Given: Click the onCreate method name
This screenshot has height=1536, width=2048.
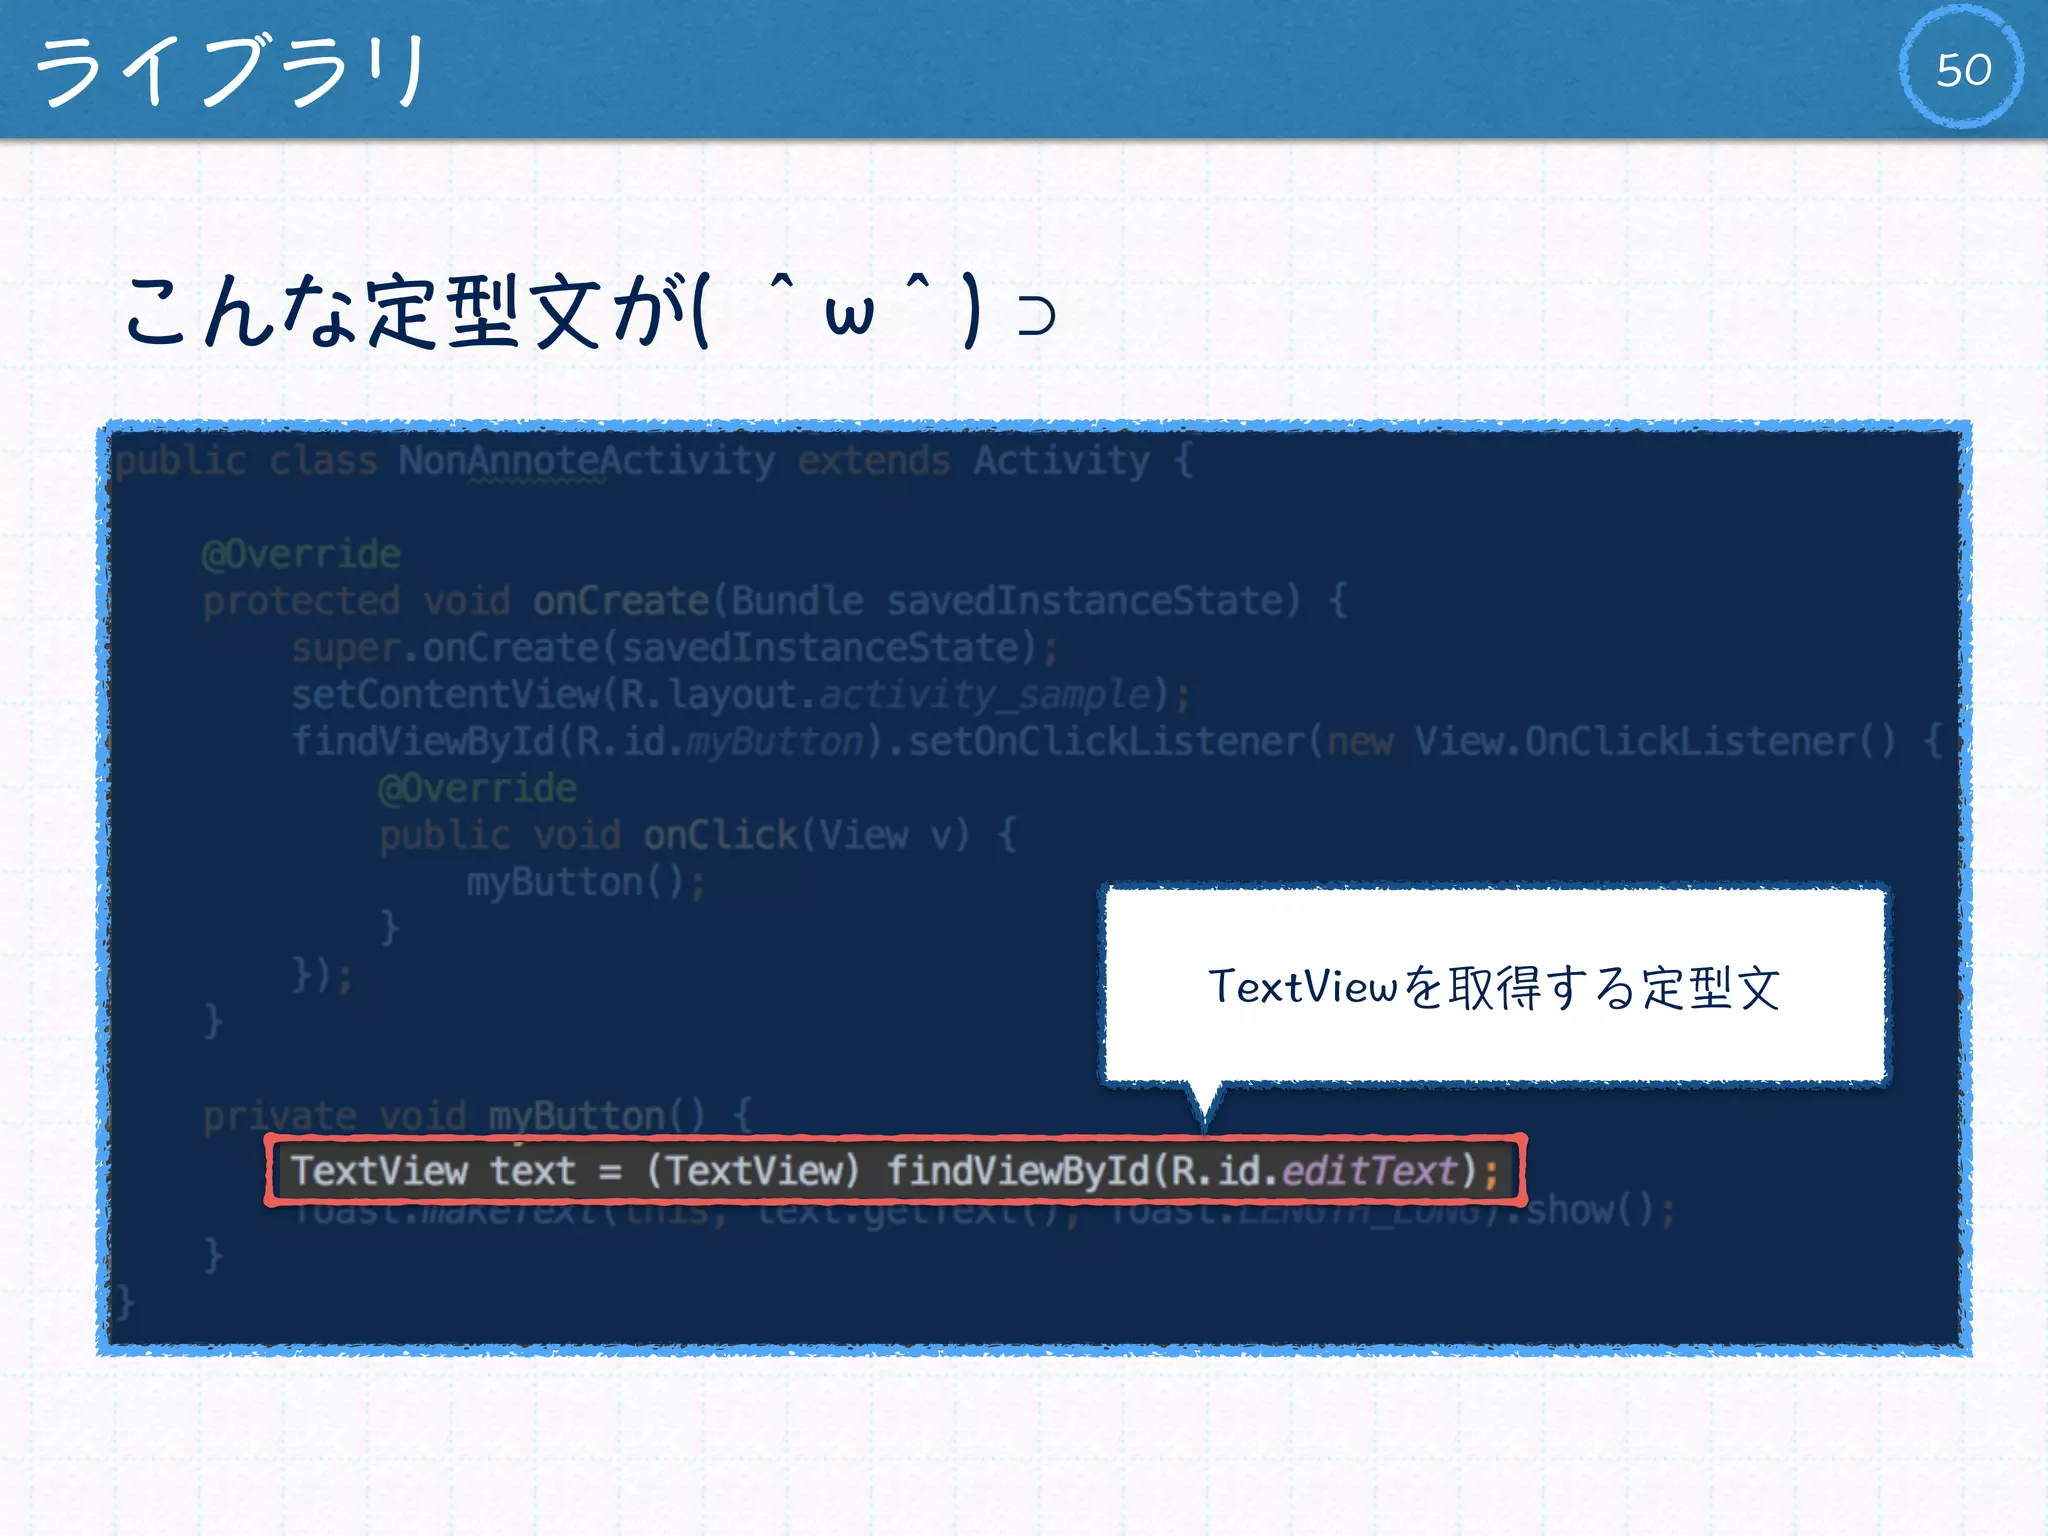Looking at the screenshot, I should pyautogui.click(x=620, y=601).
